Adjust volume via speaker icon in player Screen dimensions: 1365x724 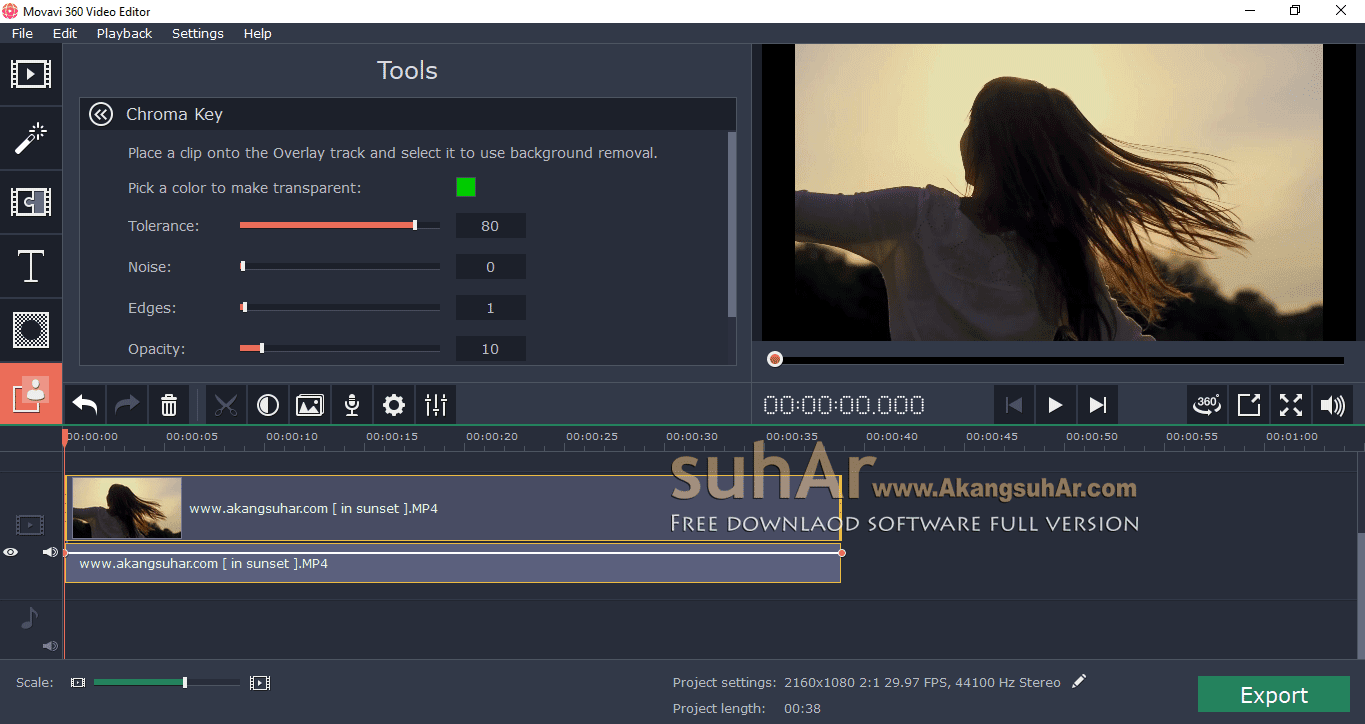click(1333, 405)
